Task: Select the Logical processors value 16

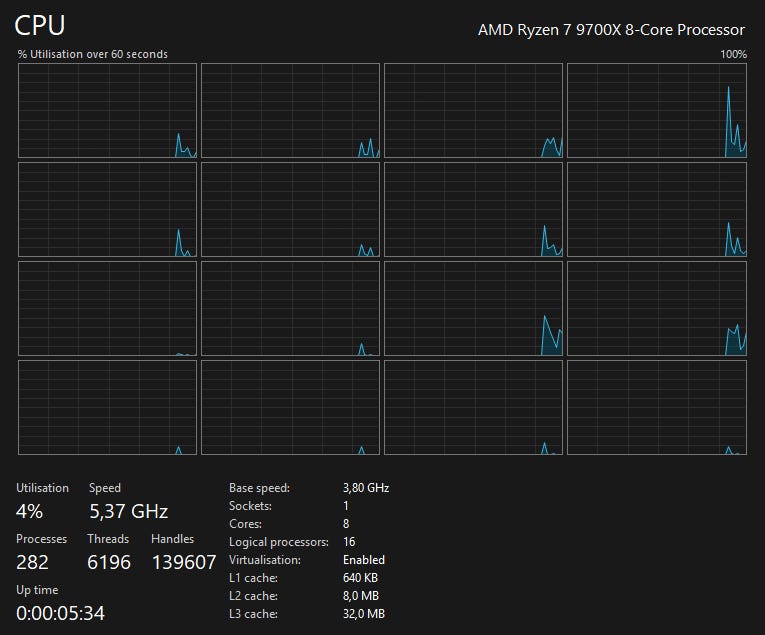Action: pos(349,542)
